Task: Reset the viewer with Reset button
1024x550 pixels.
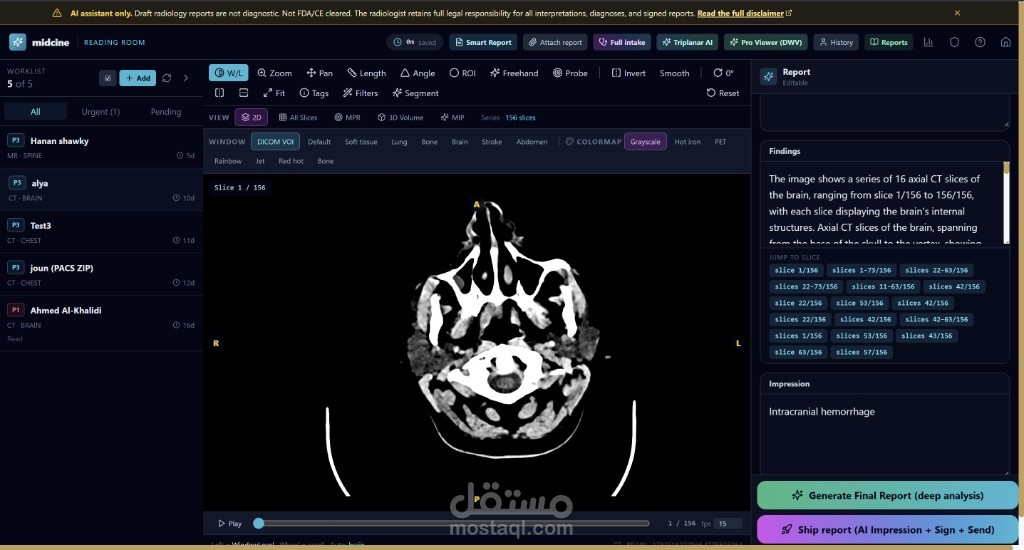Action: click(723, 93)
